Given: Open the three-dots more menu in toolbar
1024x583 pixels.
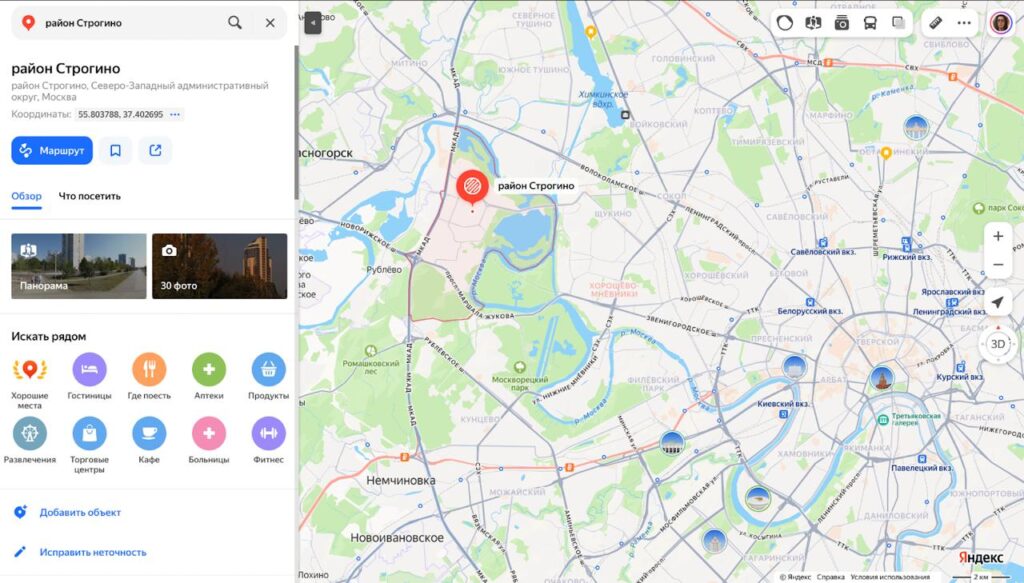Looking at the screenshot, I should [x=964, y=23].
